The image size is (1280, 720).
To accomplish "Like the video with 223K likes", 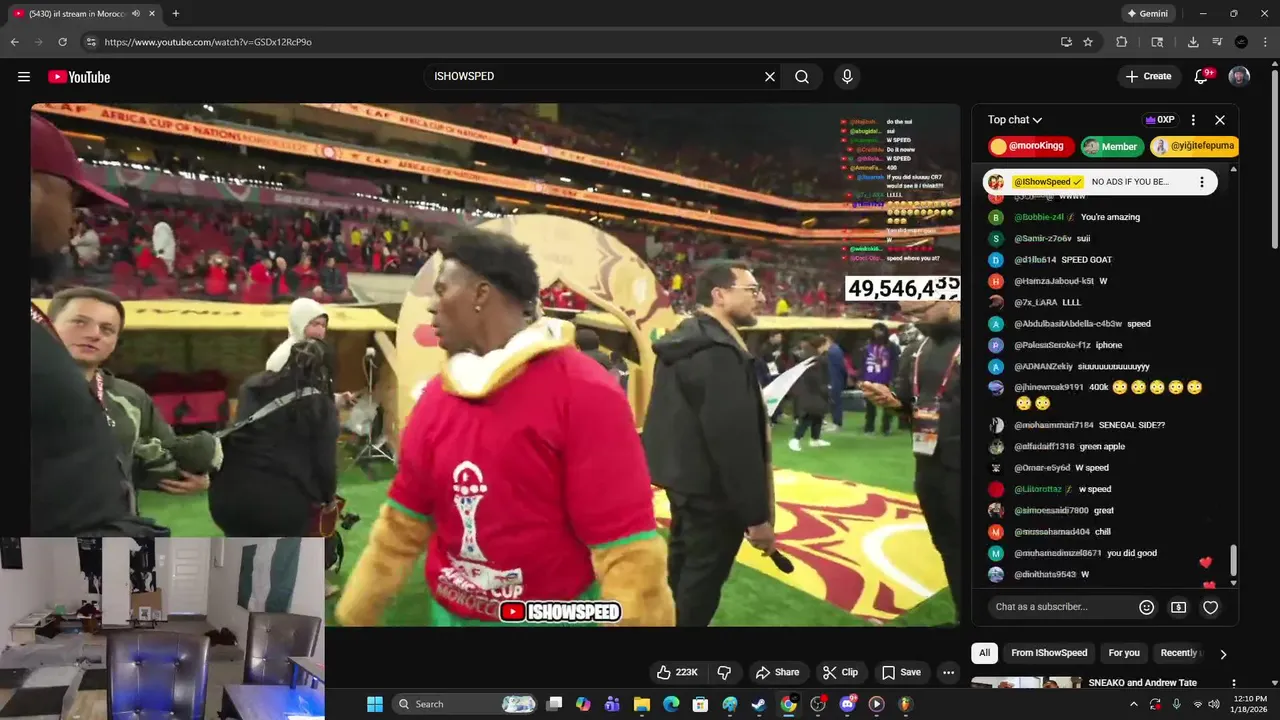I will click(677, 672).
